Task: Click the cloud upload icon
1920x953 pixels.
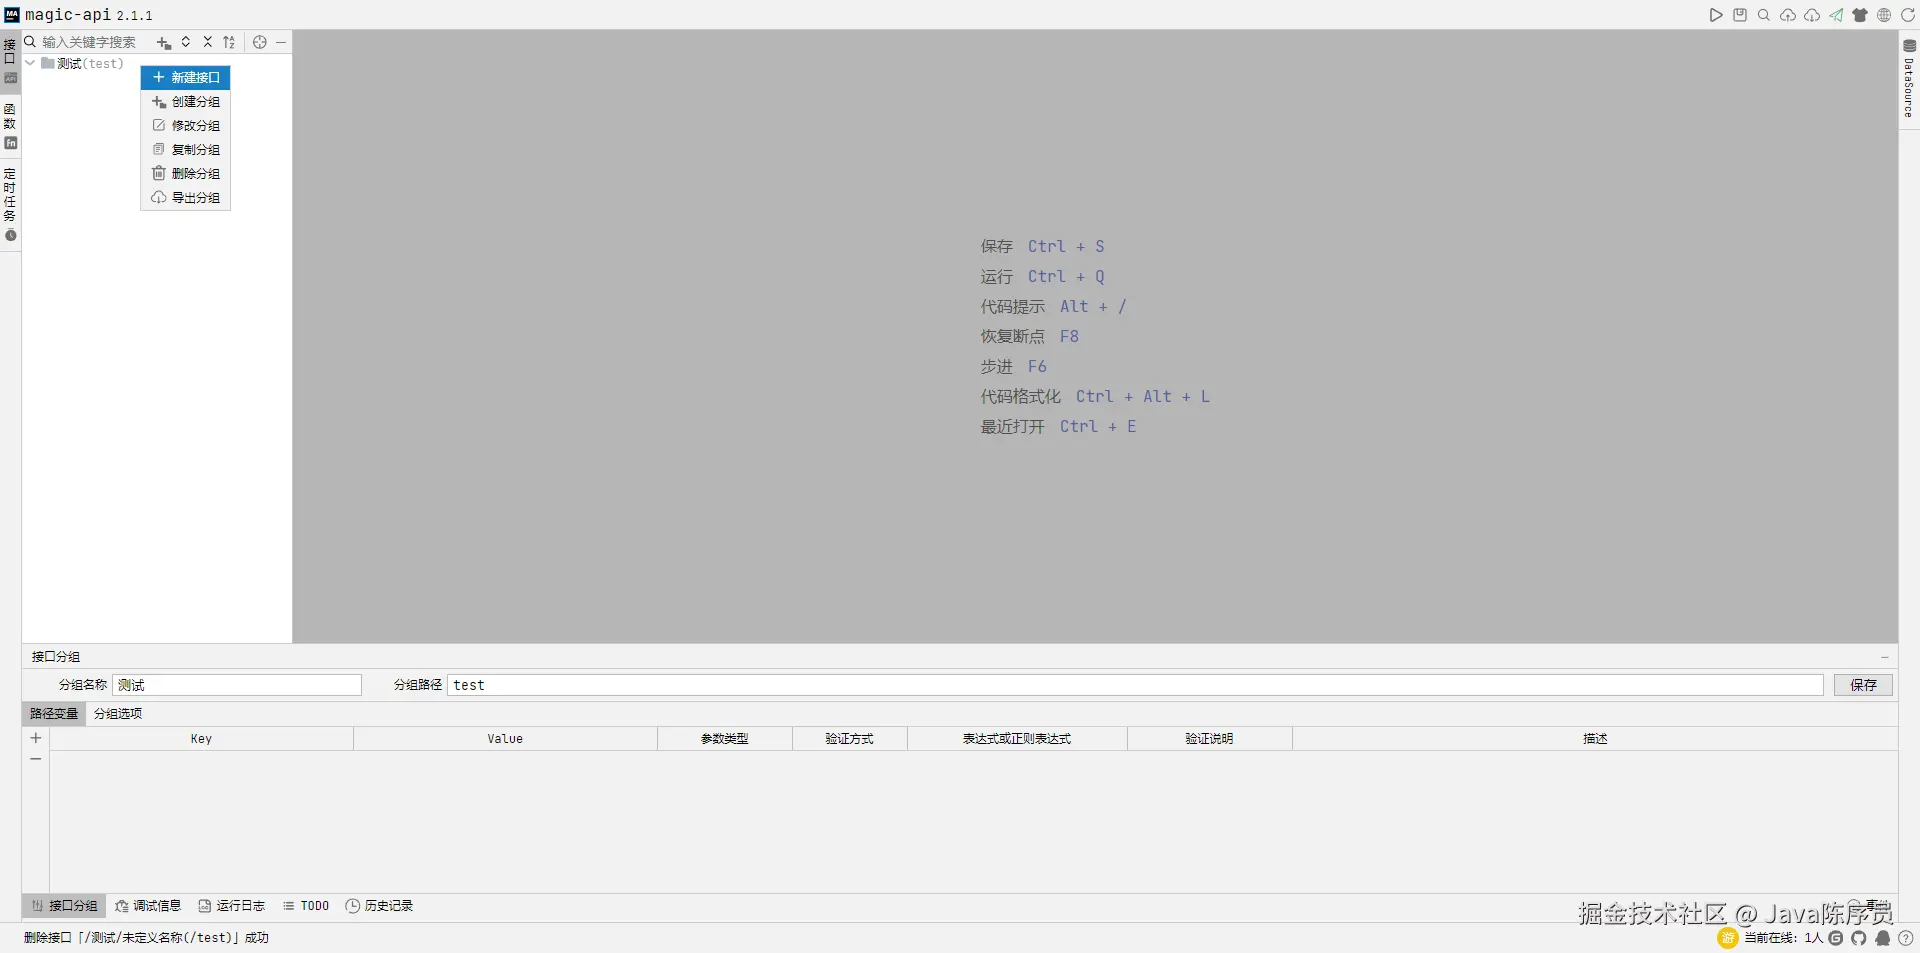Action: click(x=1788, y=15)
